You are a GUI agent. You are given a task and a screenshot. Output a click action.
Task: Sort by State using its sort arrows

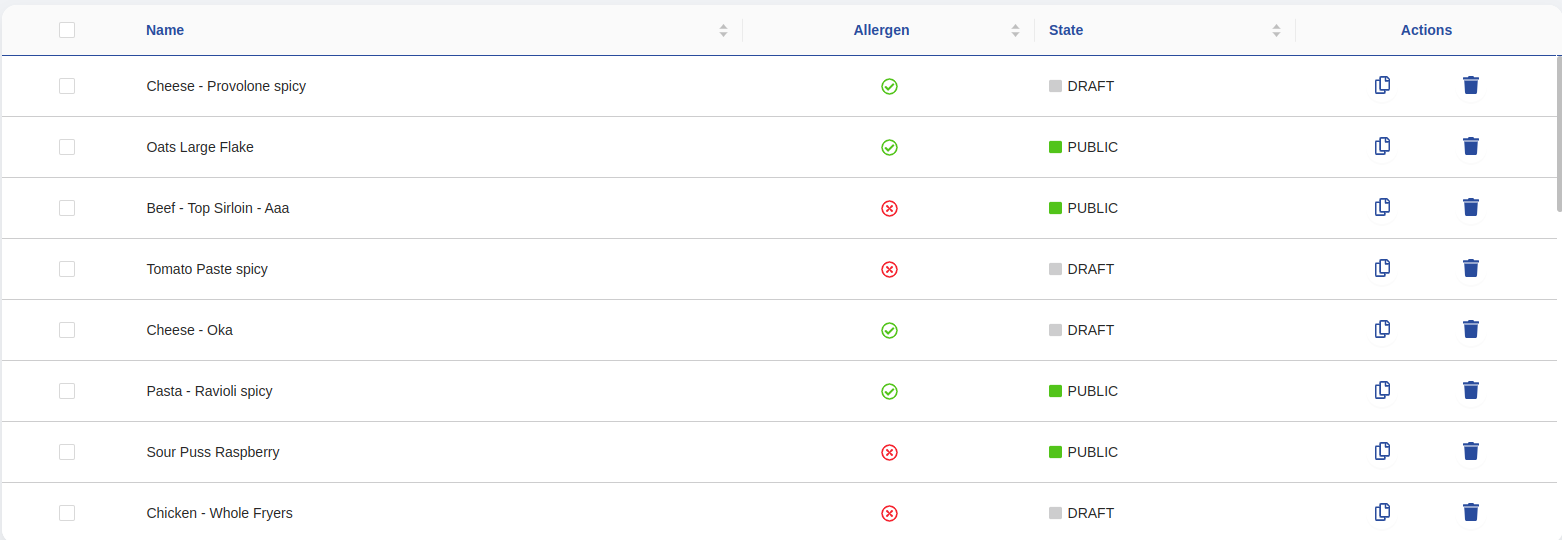pyautogui.click(x=1276, y=30)
